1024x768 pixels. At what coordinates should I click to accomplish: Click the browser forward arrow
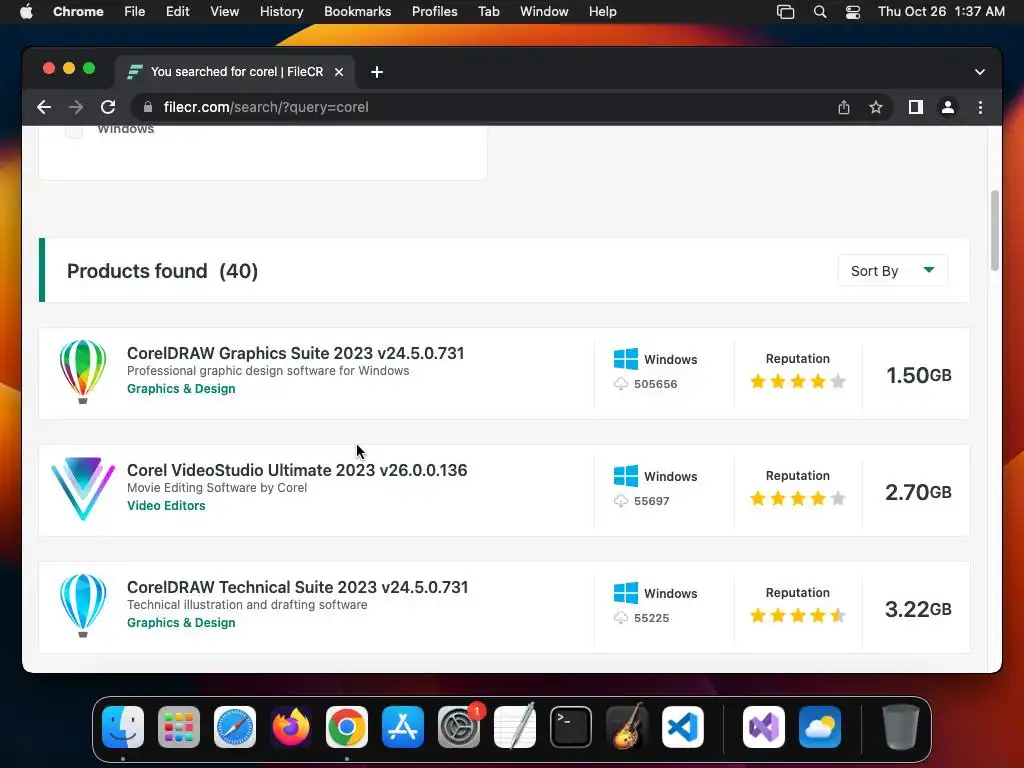point(76,107)
